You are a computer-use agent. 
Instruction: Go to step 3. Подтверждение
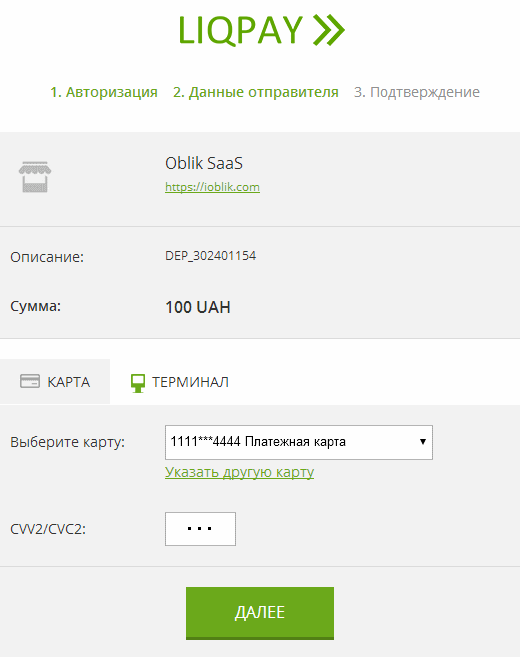(417, 92)
